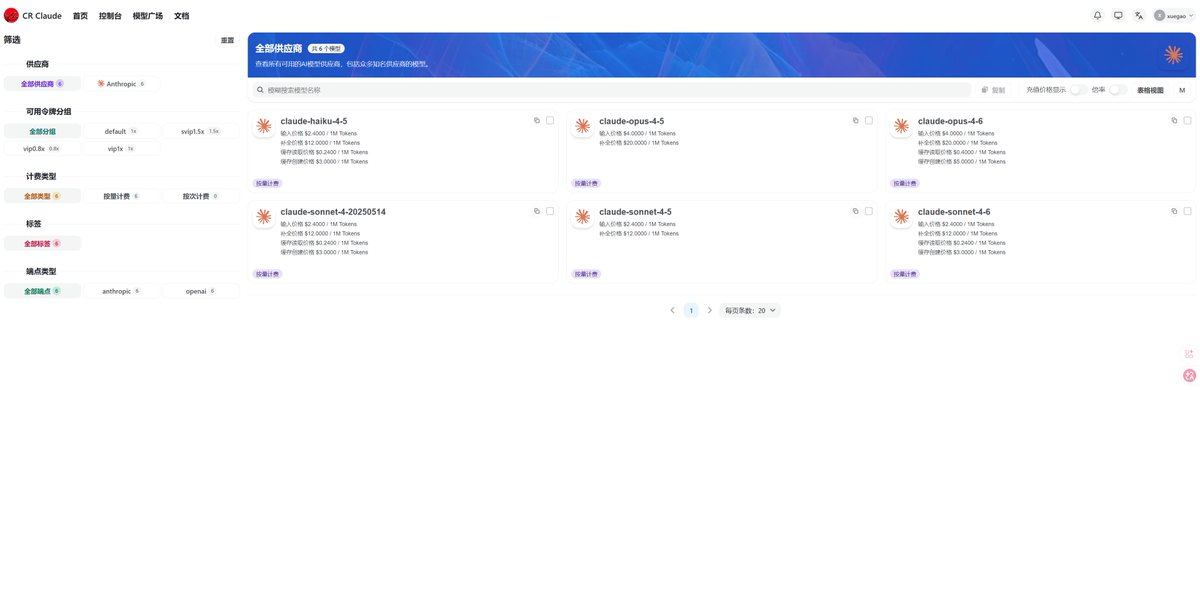
Task: Select the claude-opus-4-6 checkbox
Action: (x=1187, y=120)
